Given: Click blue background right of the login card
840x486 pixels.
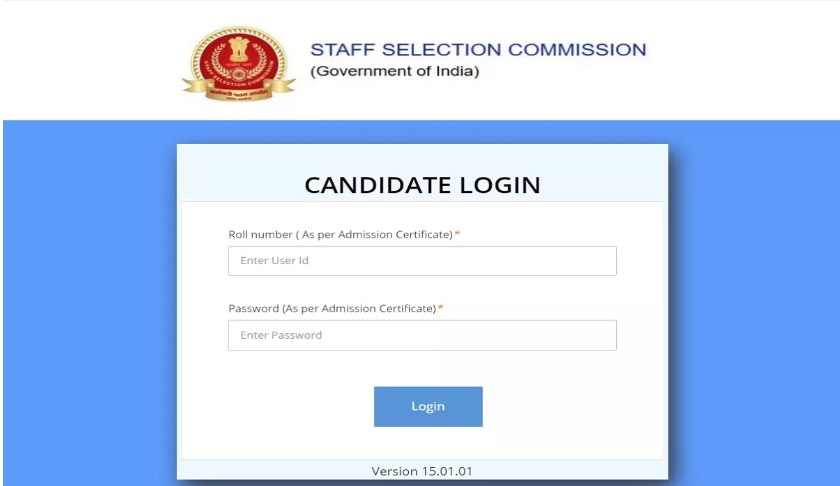Looking at the screenshot, I should coord(752,300).
